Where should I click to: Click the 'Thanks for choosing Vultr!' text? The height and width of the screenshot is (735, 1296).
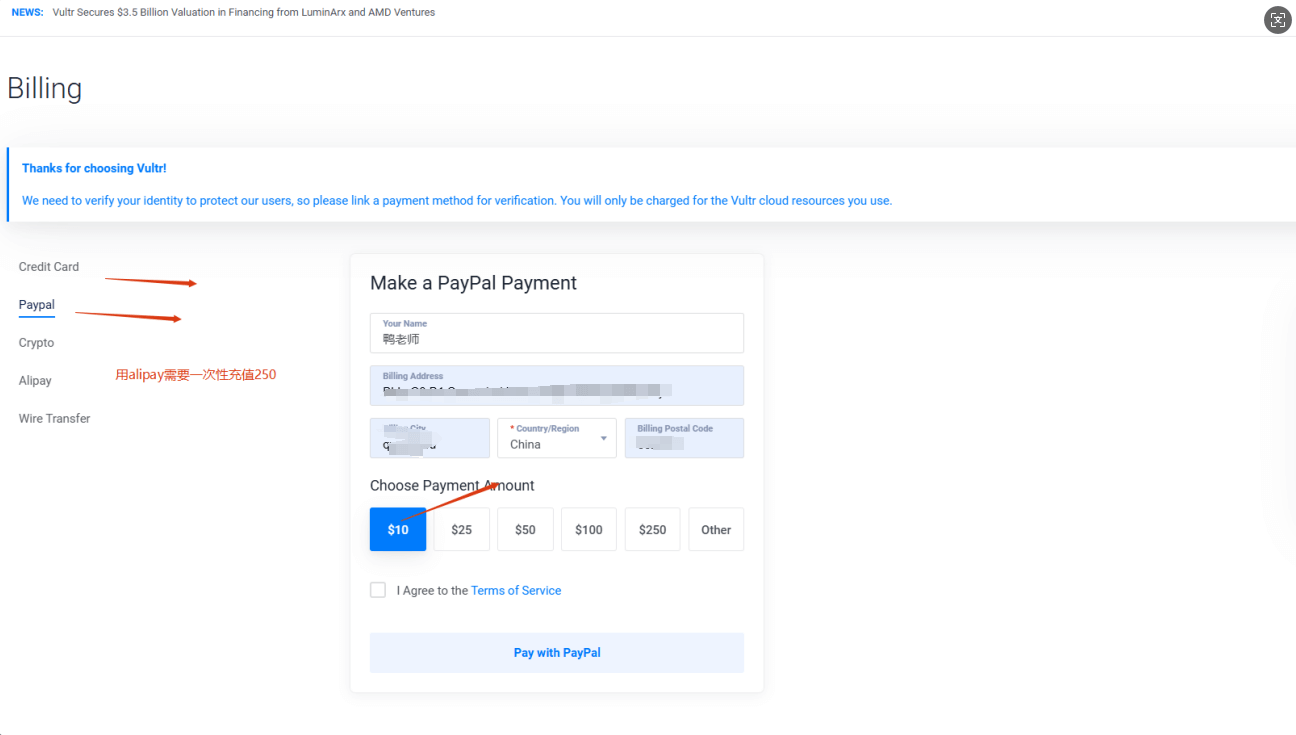tap(94, 168)
